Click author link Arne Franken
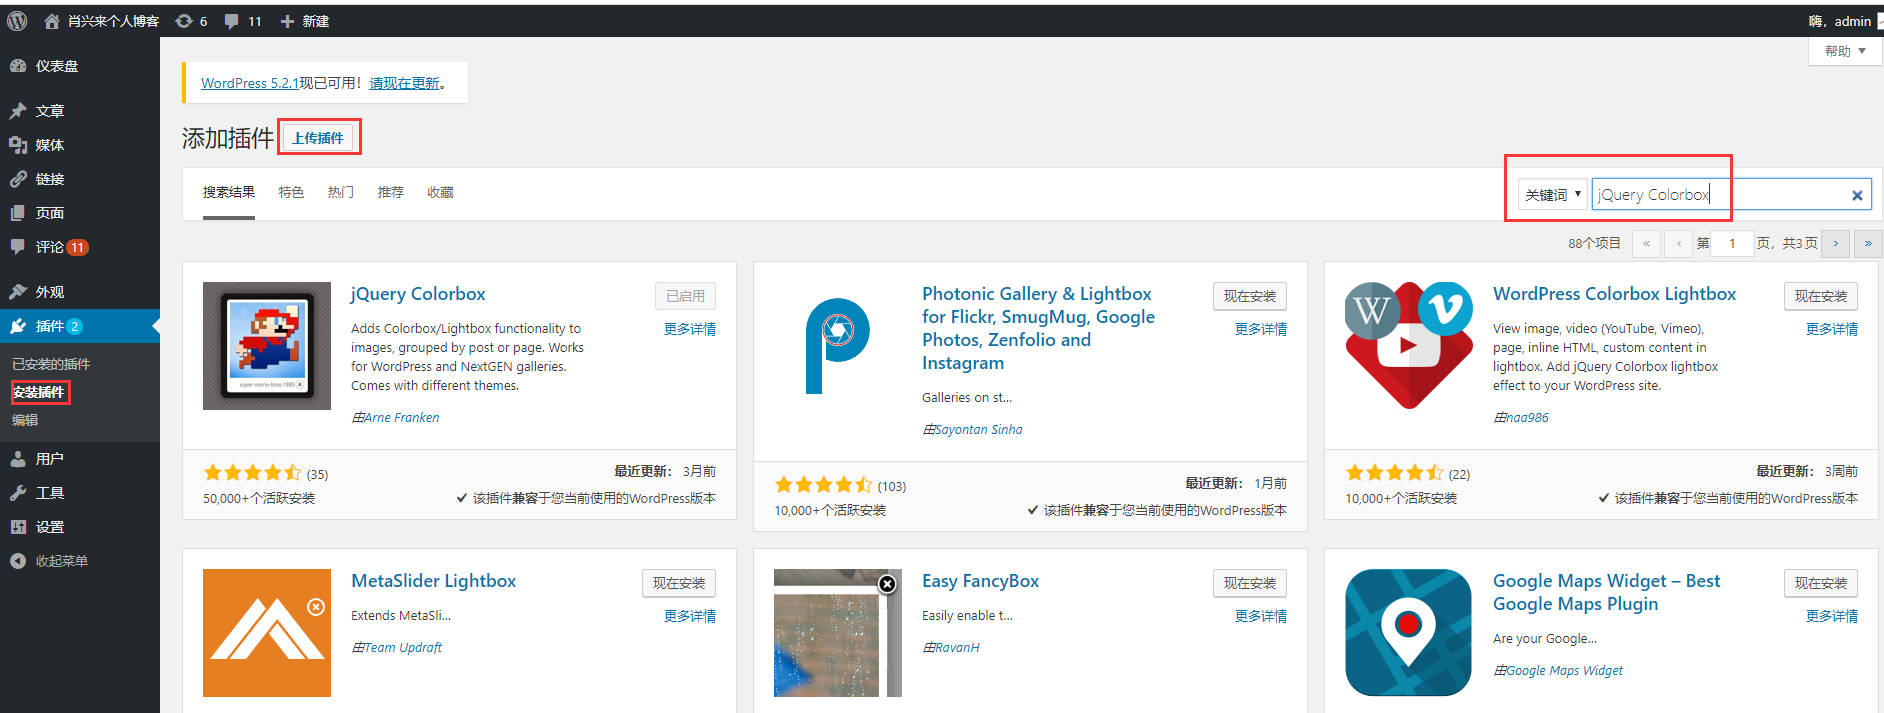This screenshot has width=1884, height=713. pyautogui.click(x=402, y=417)
